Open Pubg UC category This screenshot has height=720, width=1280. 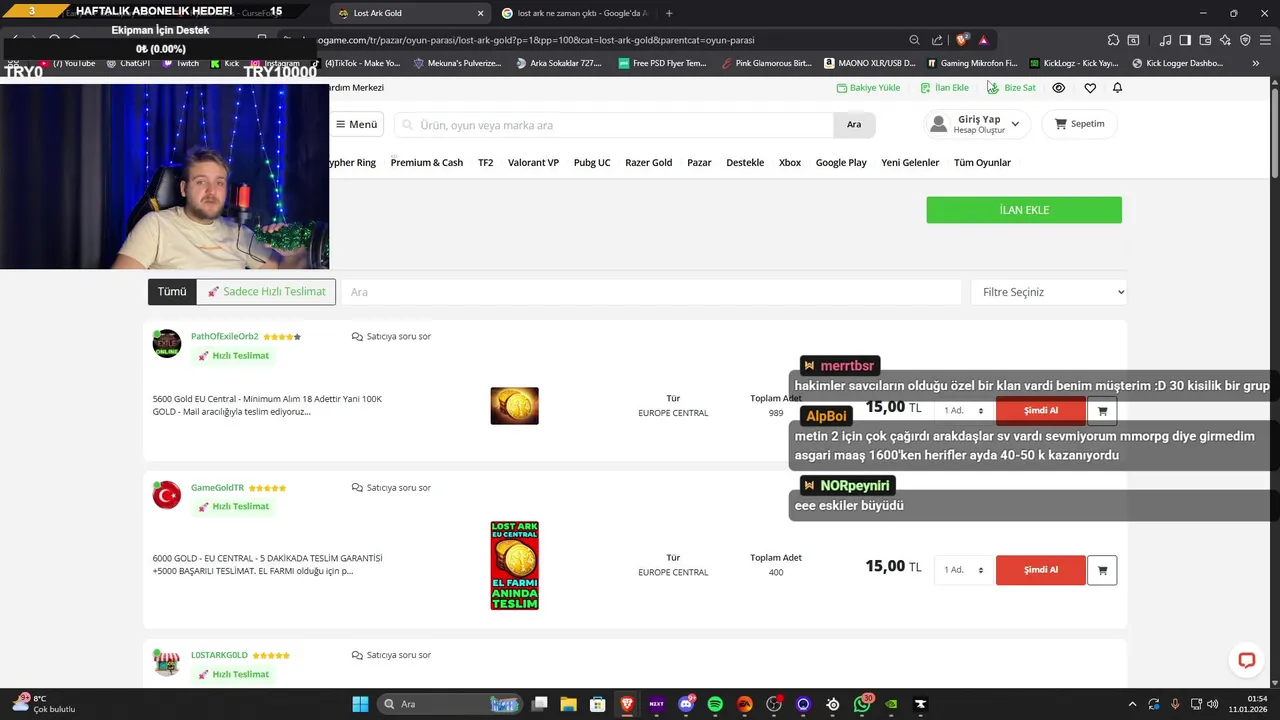tap(592, 162)
